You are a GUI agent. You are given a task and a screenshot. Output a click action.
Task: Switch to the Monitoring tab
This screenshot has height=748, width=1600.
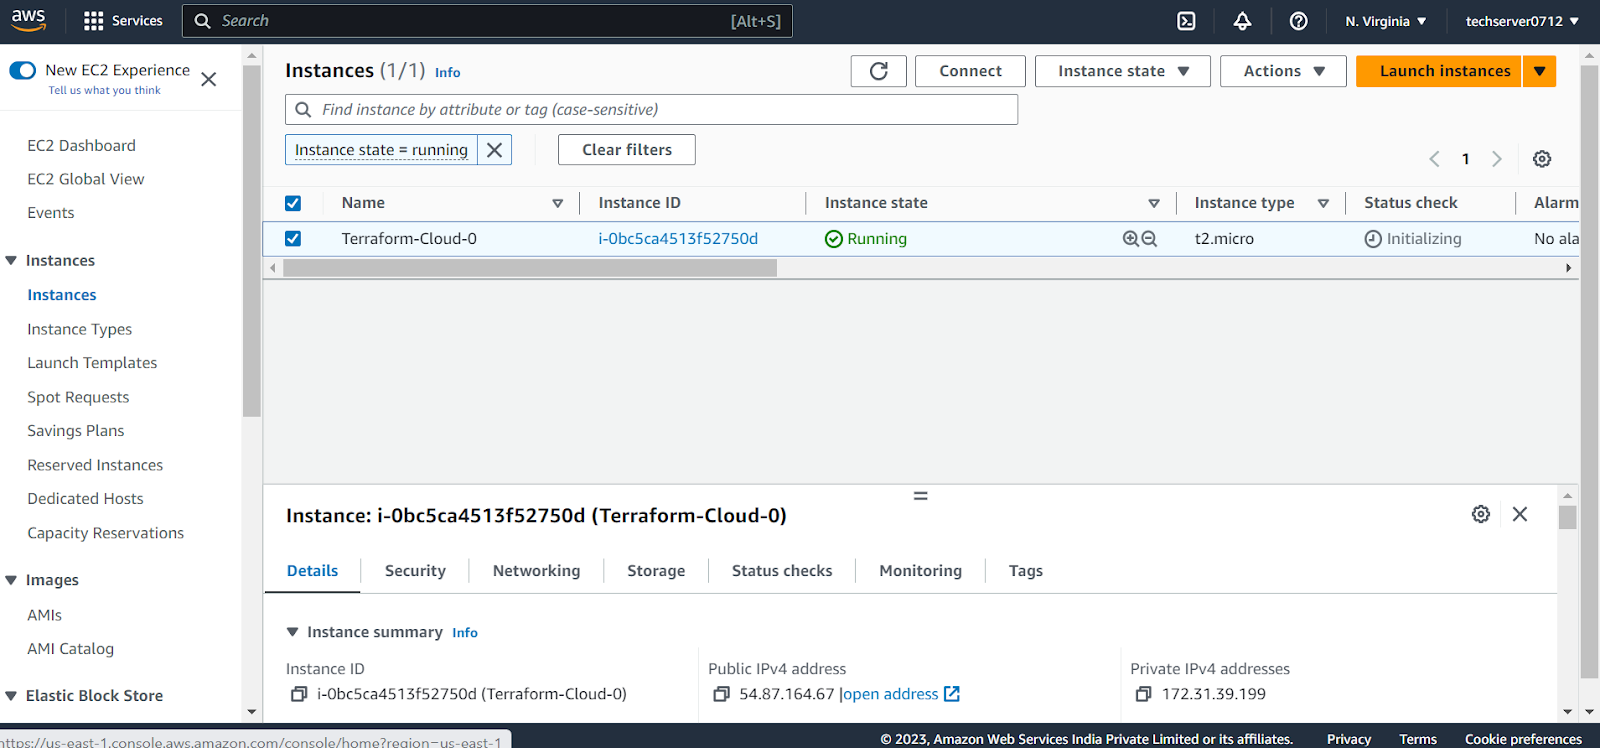[x=920, y=571]
